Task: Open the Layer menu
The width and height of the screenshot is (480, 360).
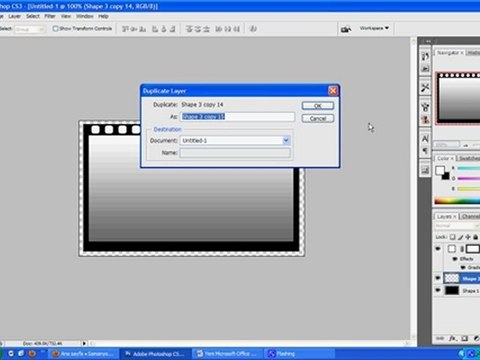Action: [15, 16]
